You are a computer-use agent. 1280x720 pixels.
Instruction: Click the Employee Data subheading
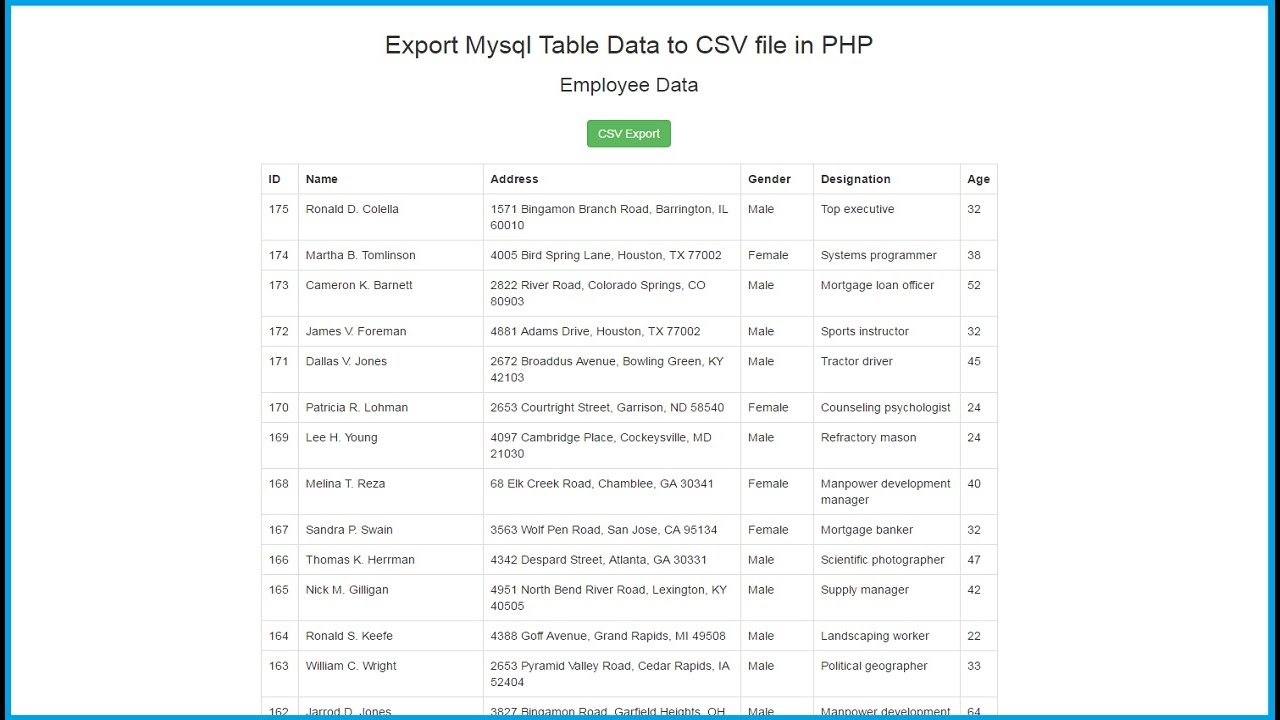click(x=628, y=85)
